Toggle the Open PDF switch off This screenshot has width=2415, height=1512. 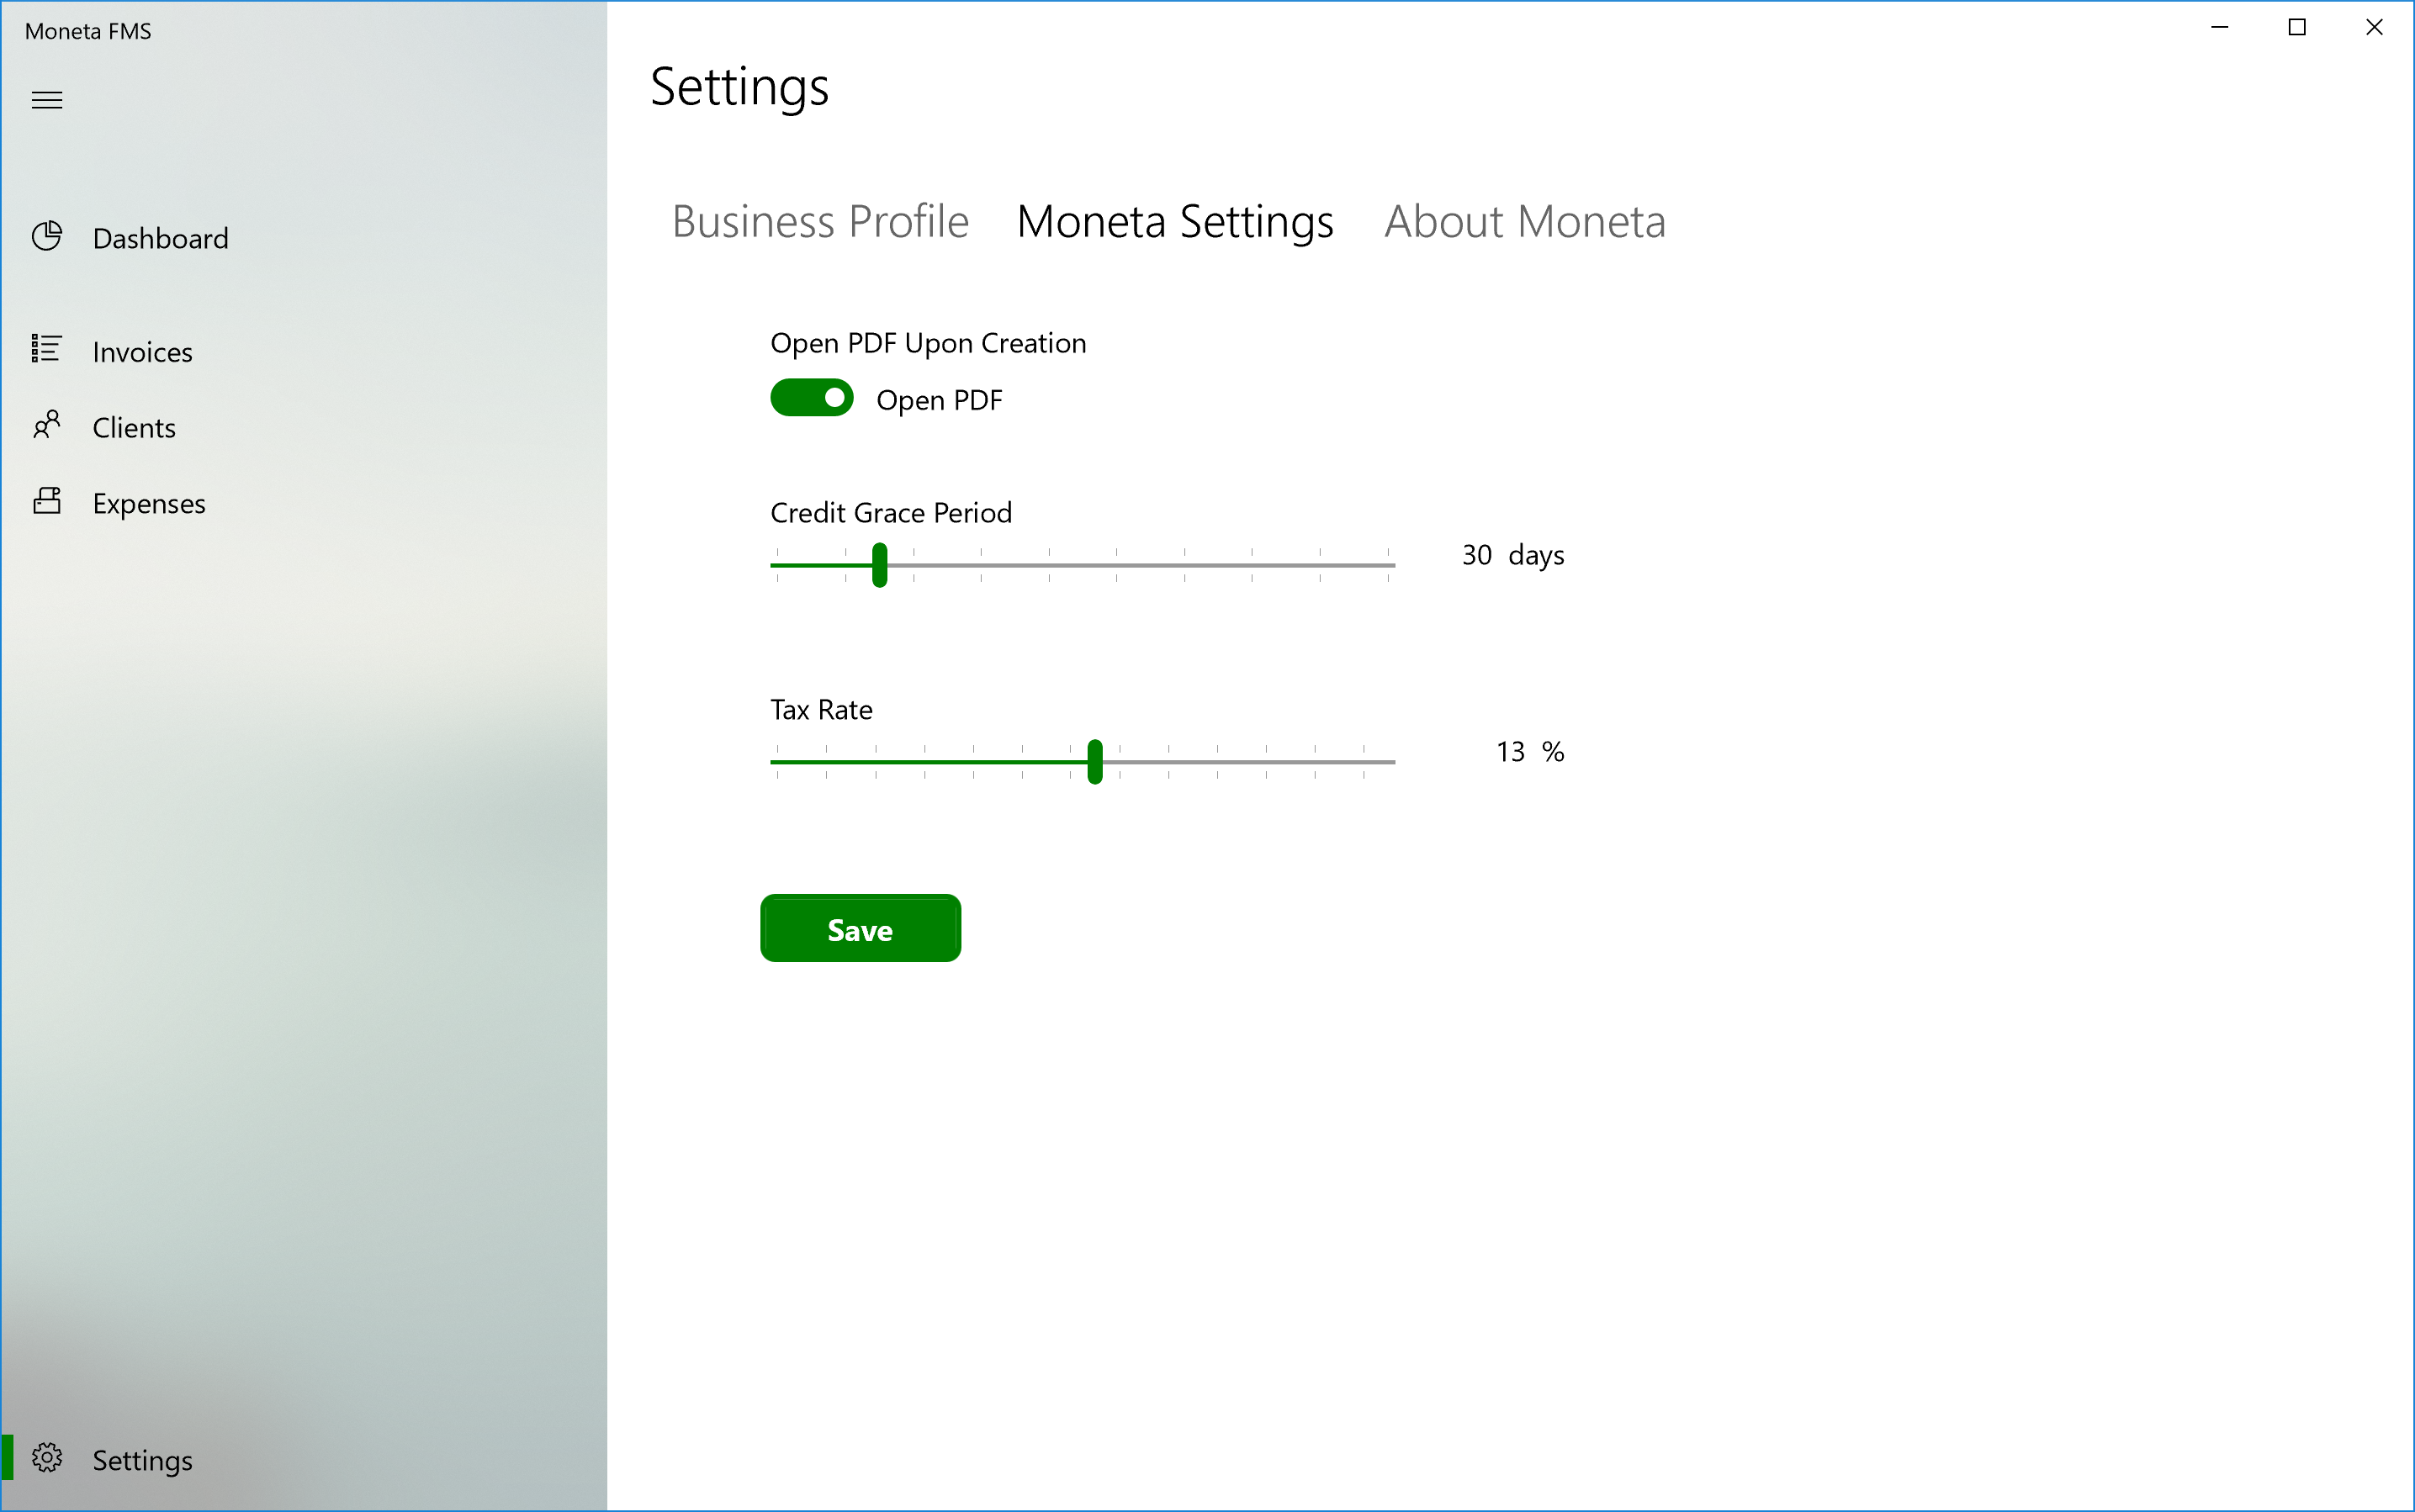click(811, 398)
